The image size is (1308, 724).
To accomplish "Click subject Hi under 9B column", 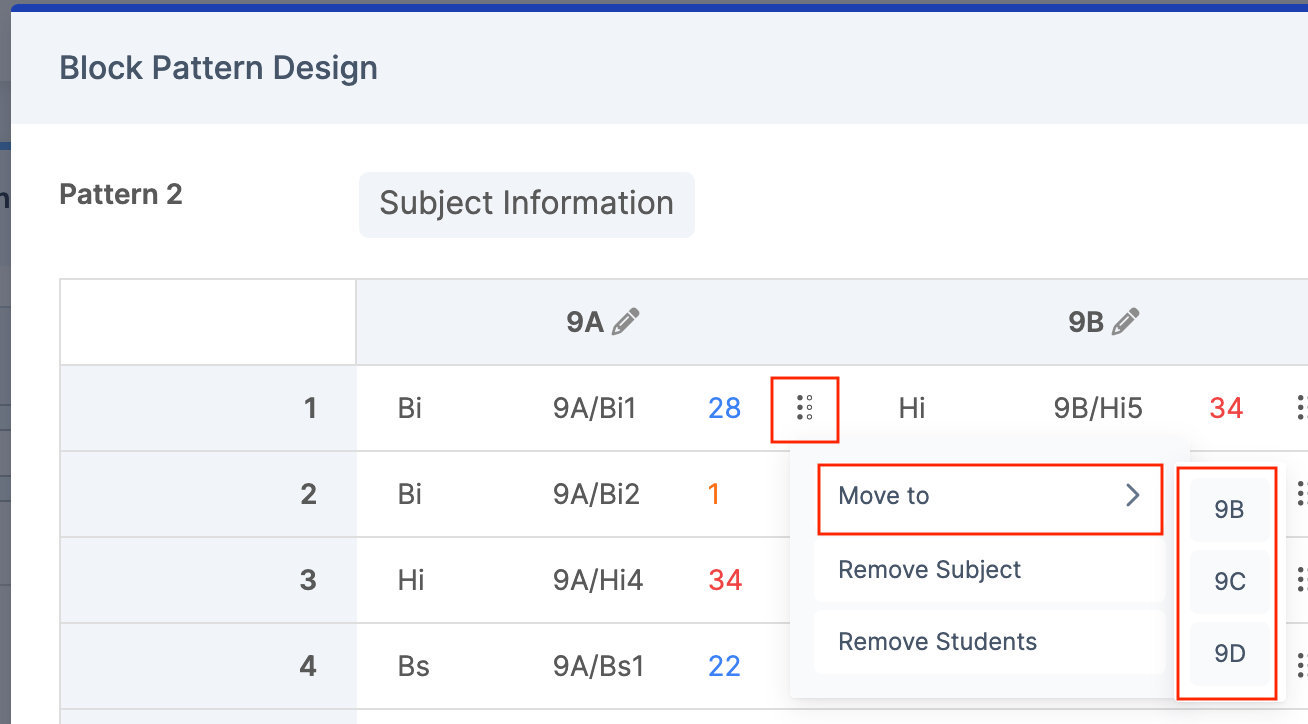I will [x=912, y=408].
